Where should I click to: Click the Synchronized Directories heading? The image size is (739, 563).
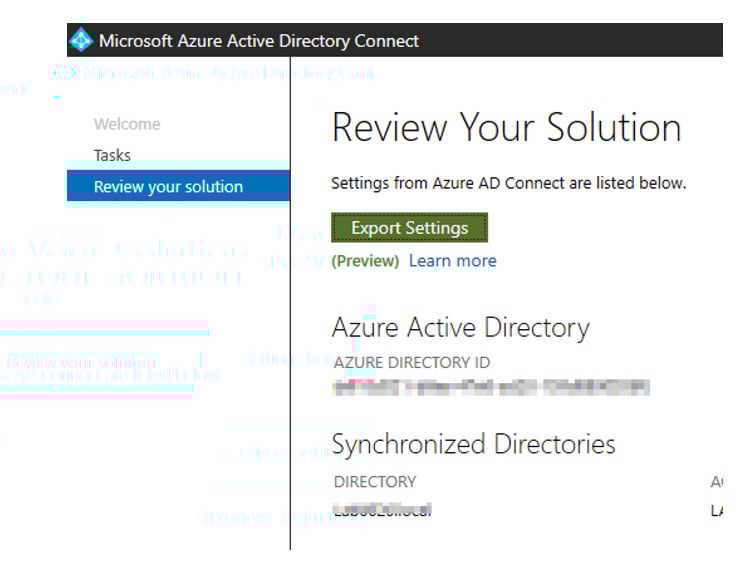pyautogui.click(x=474, y=444)
